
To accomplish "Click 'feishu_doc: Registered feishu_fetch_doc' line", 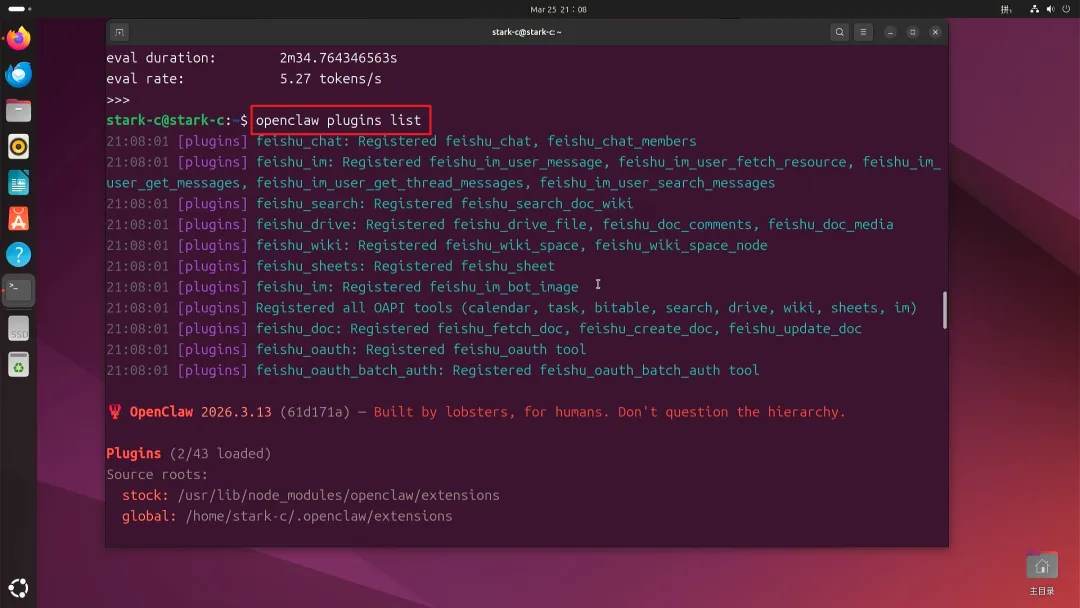I will click(x=484, y=328).
